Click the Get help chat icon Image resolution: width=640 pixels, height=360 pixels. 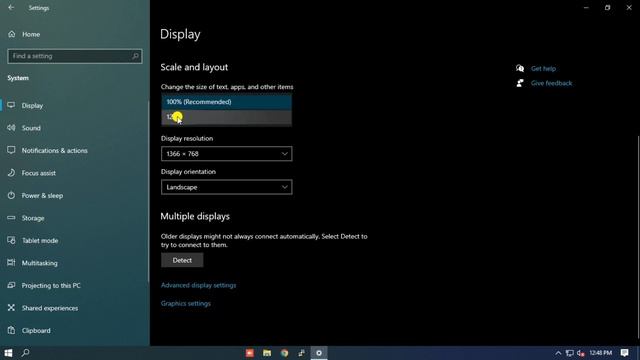pyautogui.click(x=520, y=68)
